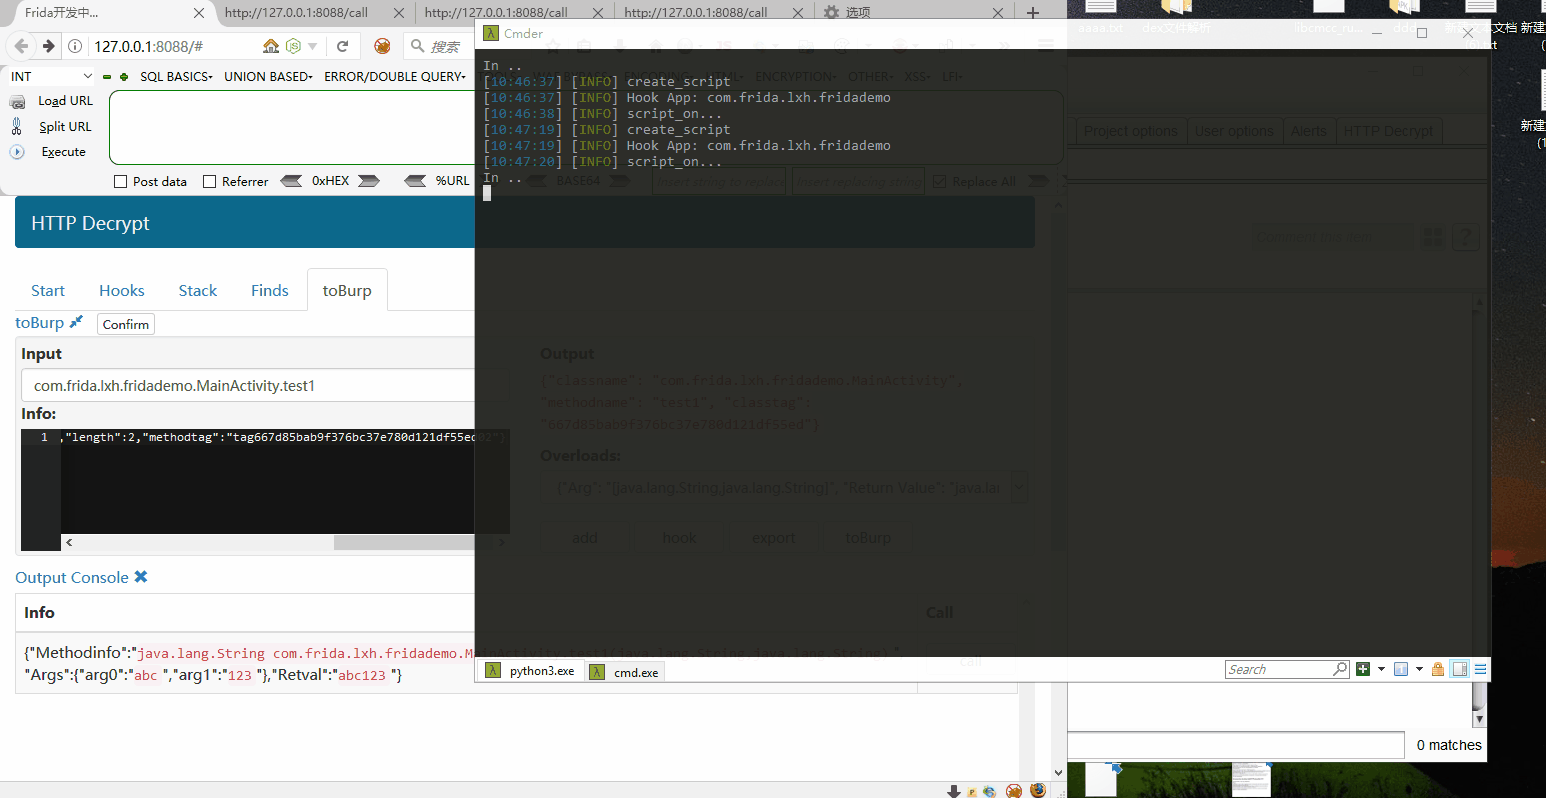Select the toBurp tab
Image resolution: width=1546 pixels, height=798 pixels.
(x=347, y=290)
